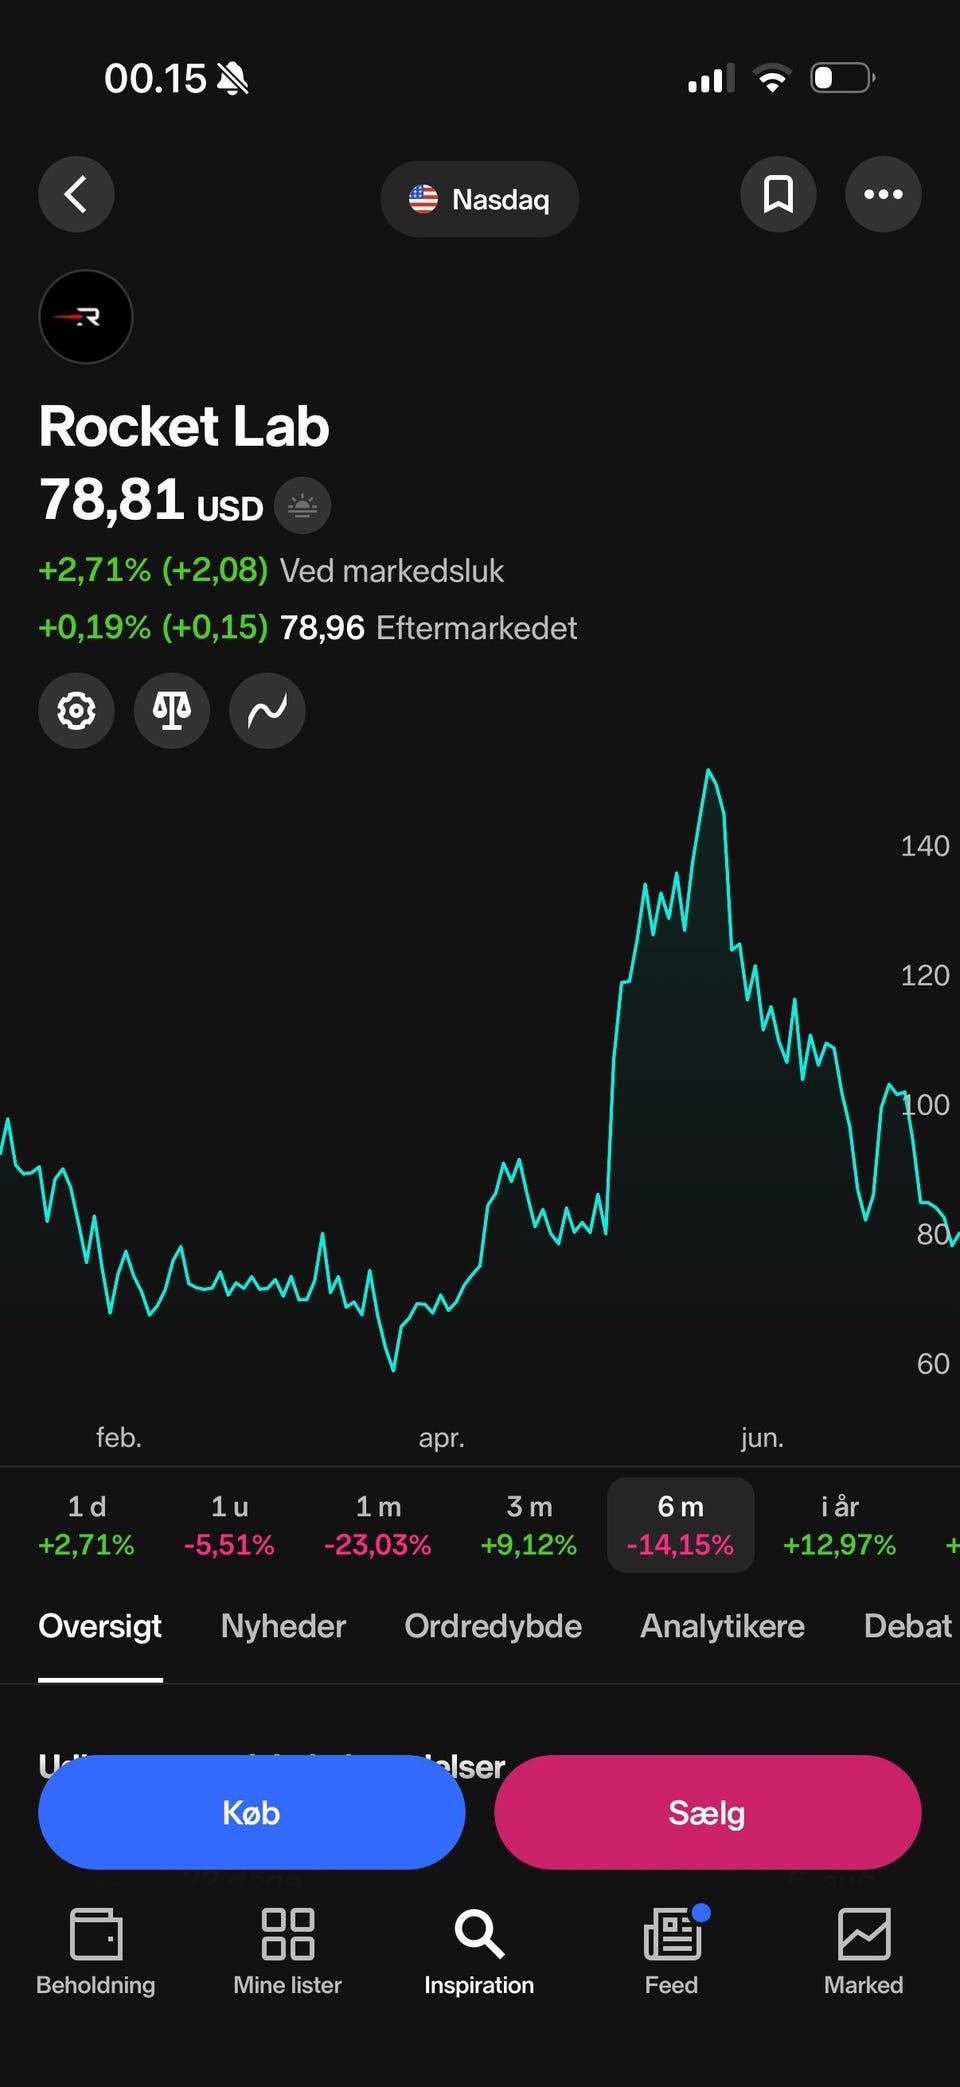Image resolution: width=960 pixels, height=2087 pixels.
Task: Open the Feed news section
Action: (672, 1951)
